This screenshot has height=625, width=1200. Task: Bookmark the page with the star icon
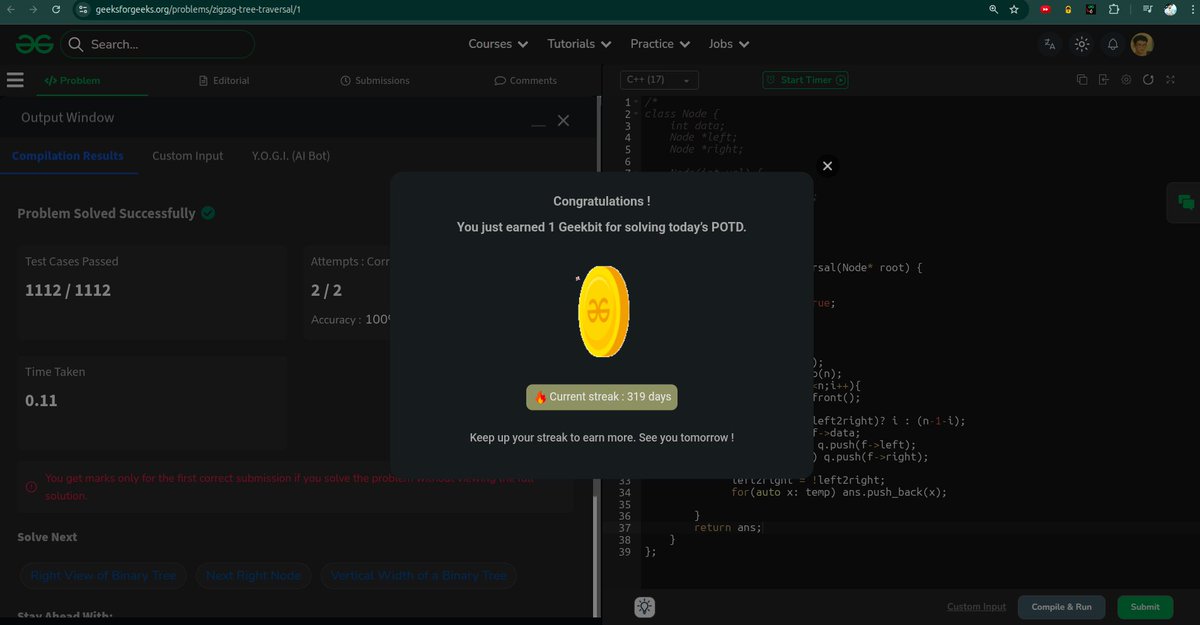(x=1014, y=9)
